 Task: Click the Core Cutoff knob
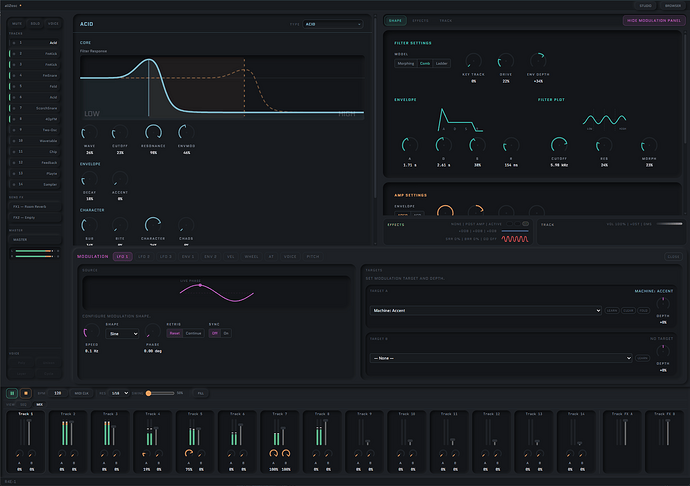click(120, 133)
